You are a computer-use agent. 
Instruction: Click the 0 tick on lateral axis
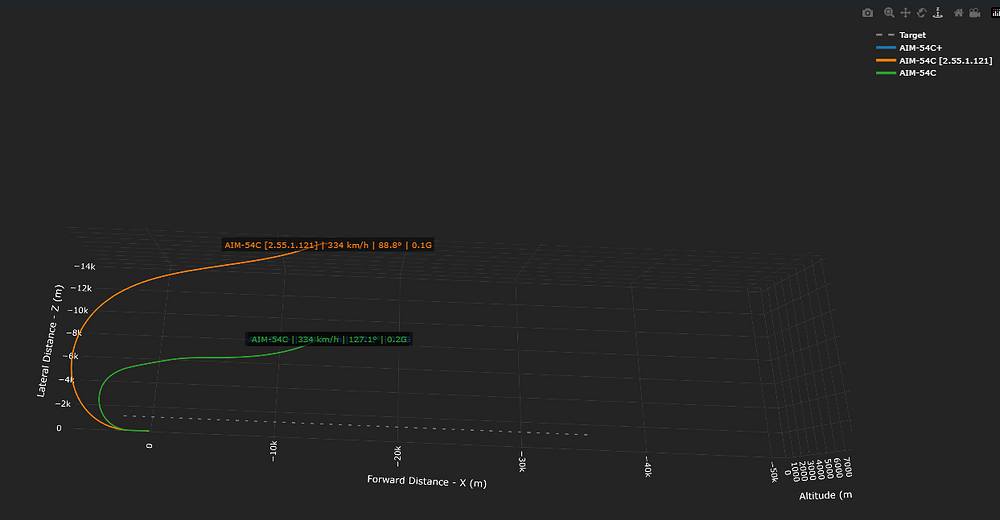coord(59,428)
